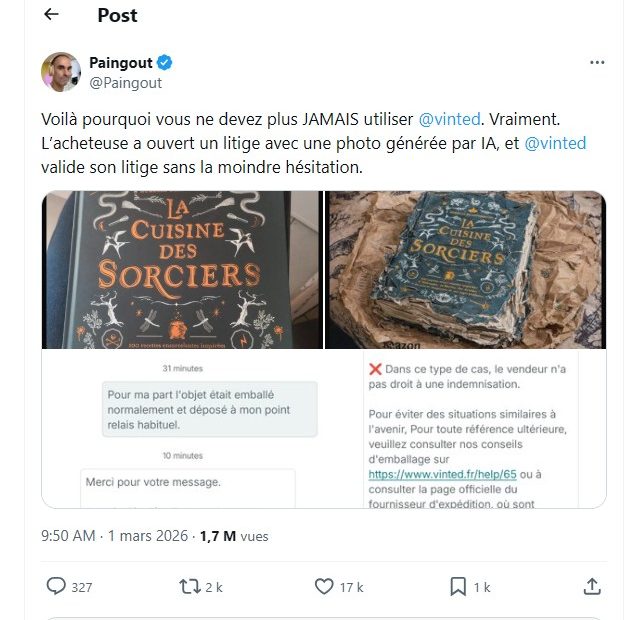
Task: Open the second @vinted mention after 'IA, et'
Action: (x=555, y=143)
